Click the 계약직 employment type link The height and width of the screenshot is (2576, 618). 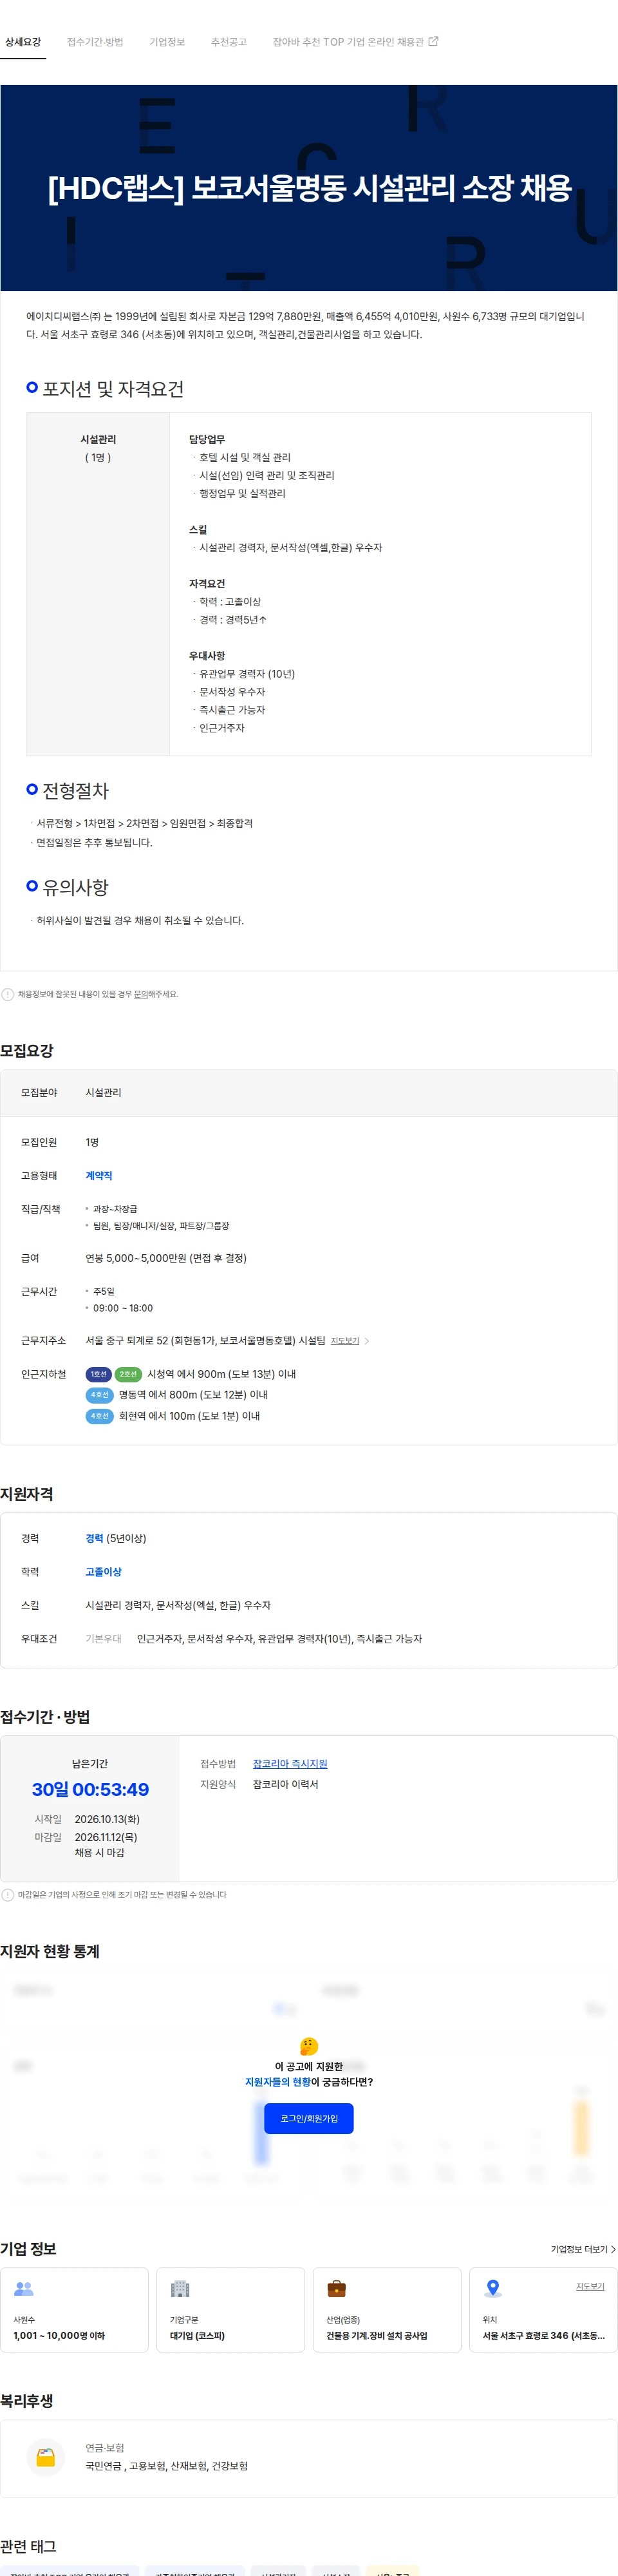click(99, 1175)
